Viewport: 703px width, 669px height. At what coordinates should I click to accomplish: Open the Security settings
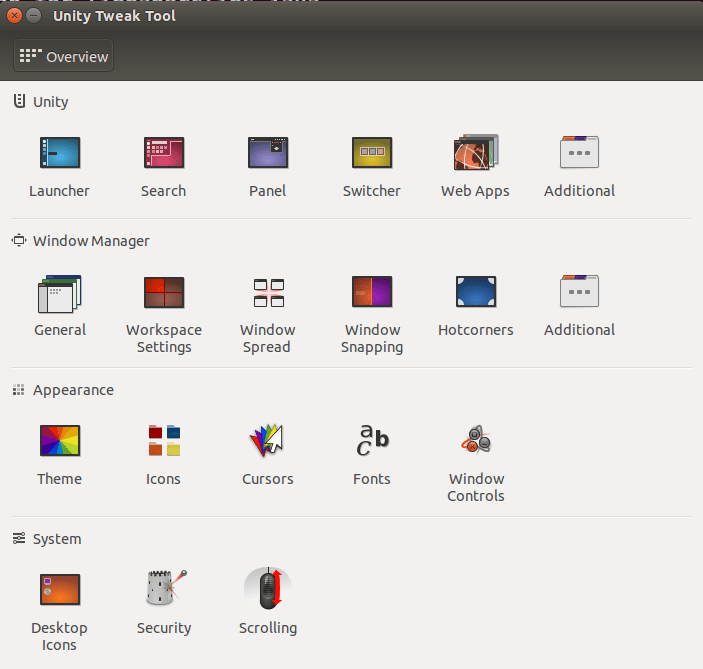[x=163, y=590]
